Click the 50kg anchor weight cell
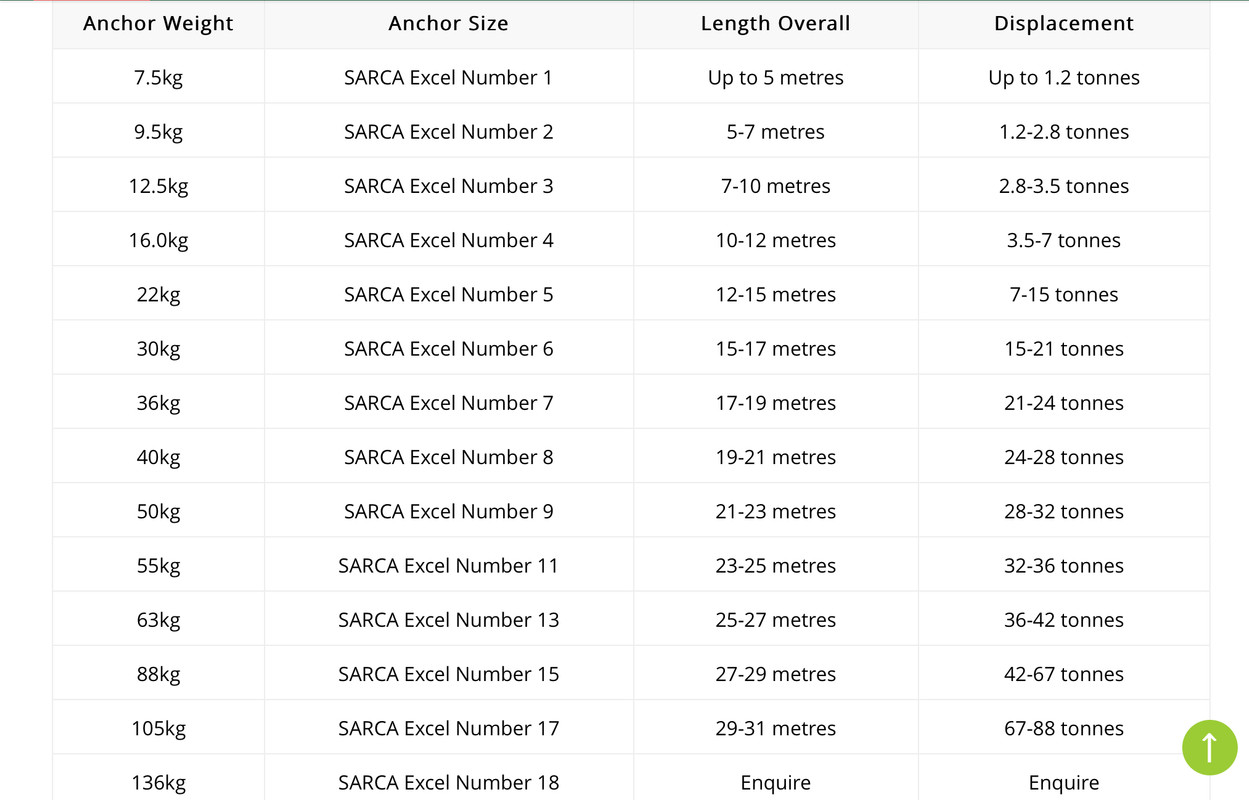The image size is (1249, 800). click(x=158, y=510)
